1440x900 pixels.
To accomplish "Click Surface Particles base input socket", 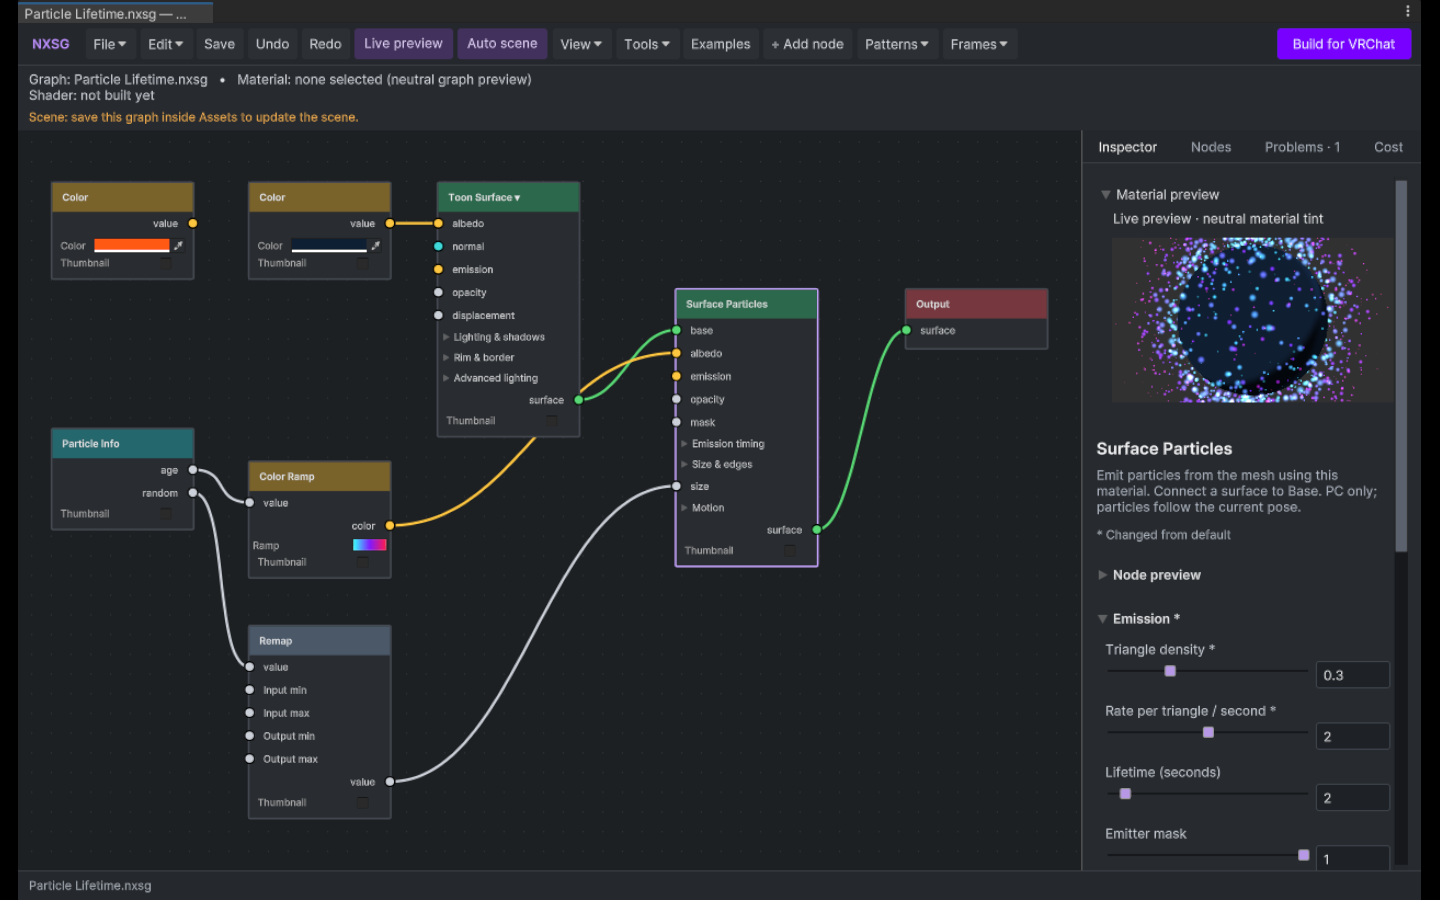I will (677, 330).
